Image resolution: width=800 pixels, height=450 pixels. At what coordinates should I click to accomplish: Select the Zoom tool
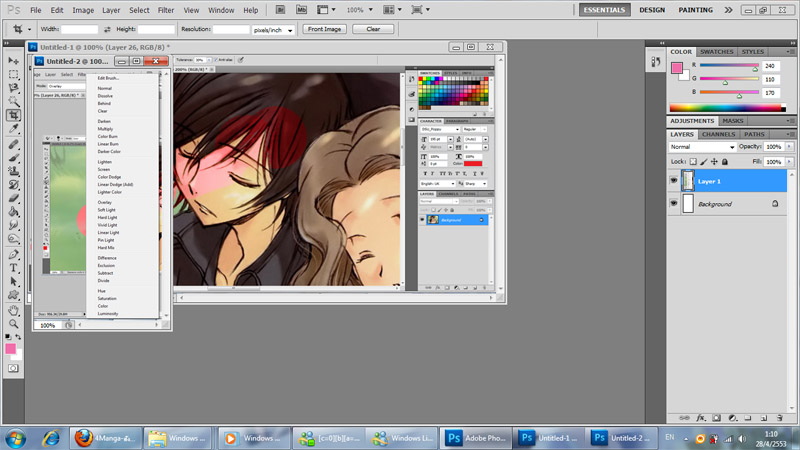[13, 324]
